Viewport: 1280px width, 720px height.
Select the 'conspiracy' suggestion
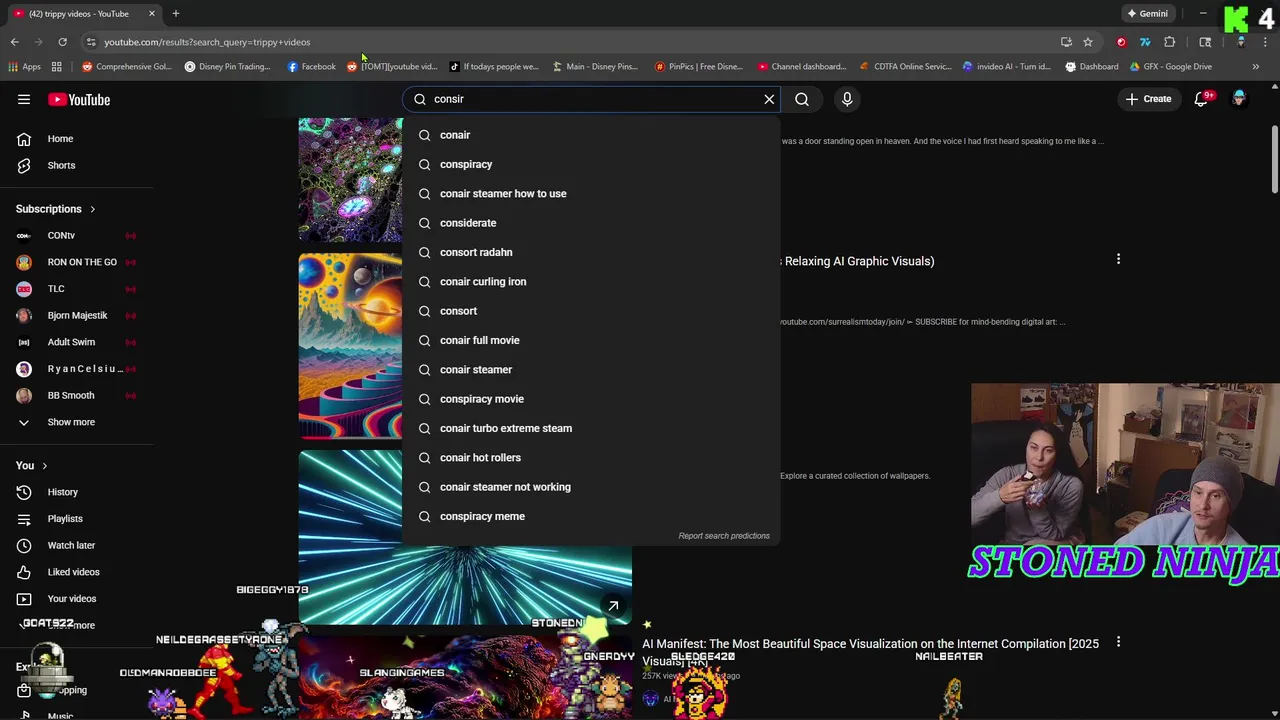pos(591,164)
